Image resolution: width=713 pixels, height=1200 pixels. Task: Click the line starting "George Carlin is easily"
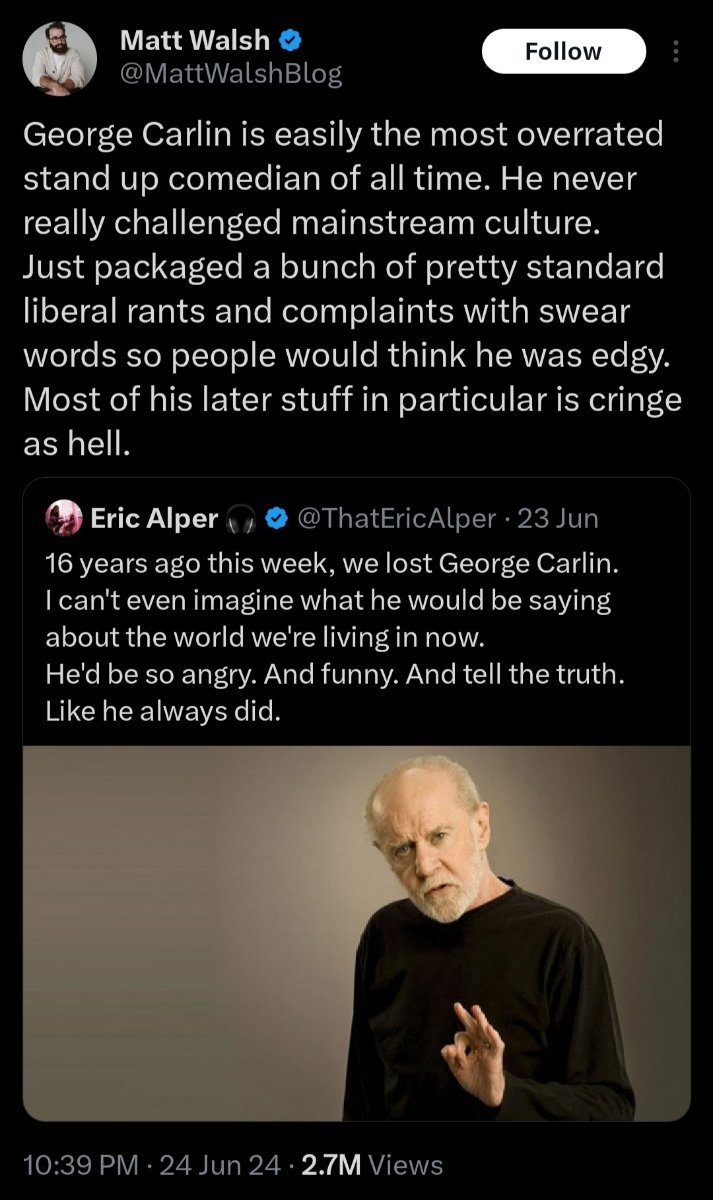pos(343,134)
